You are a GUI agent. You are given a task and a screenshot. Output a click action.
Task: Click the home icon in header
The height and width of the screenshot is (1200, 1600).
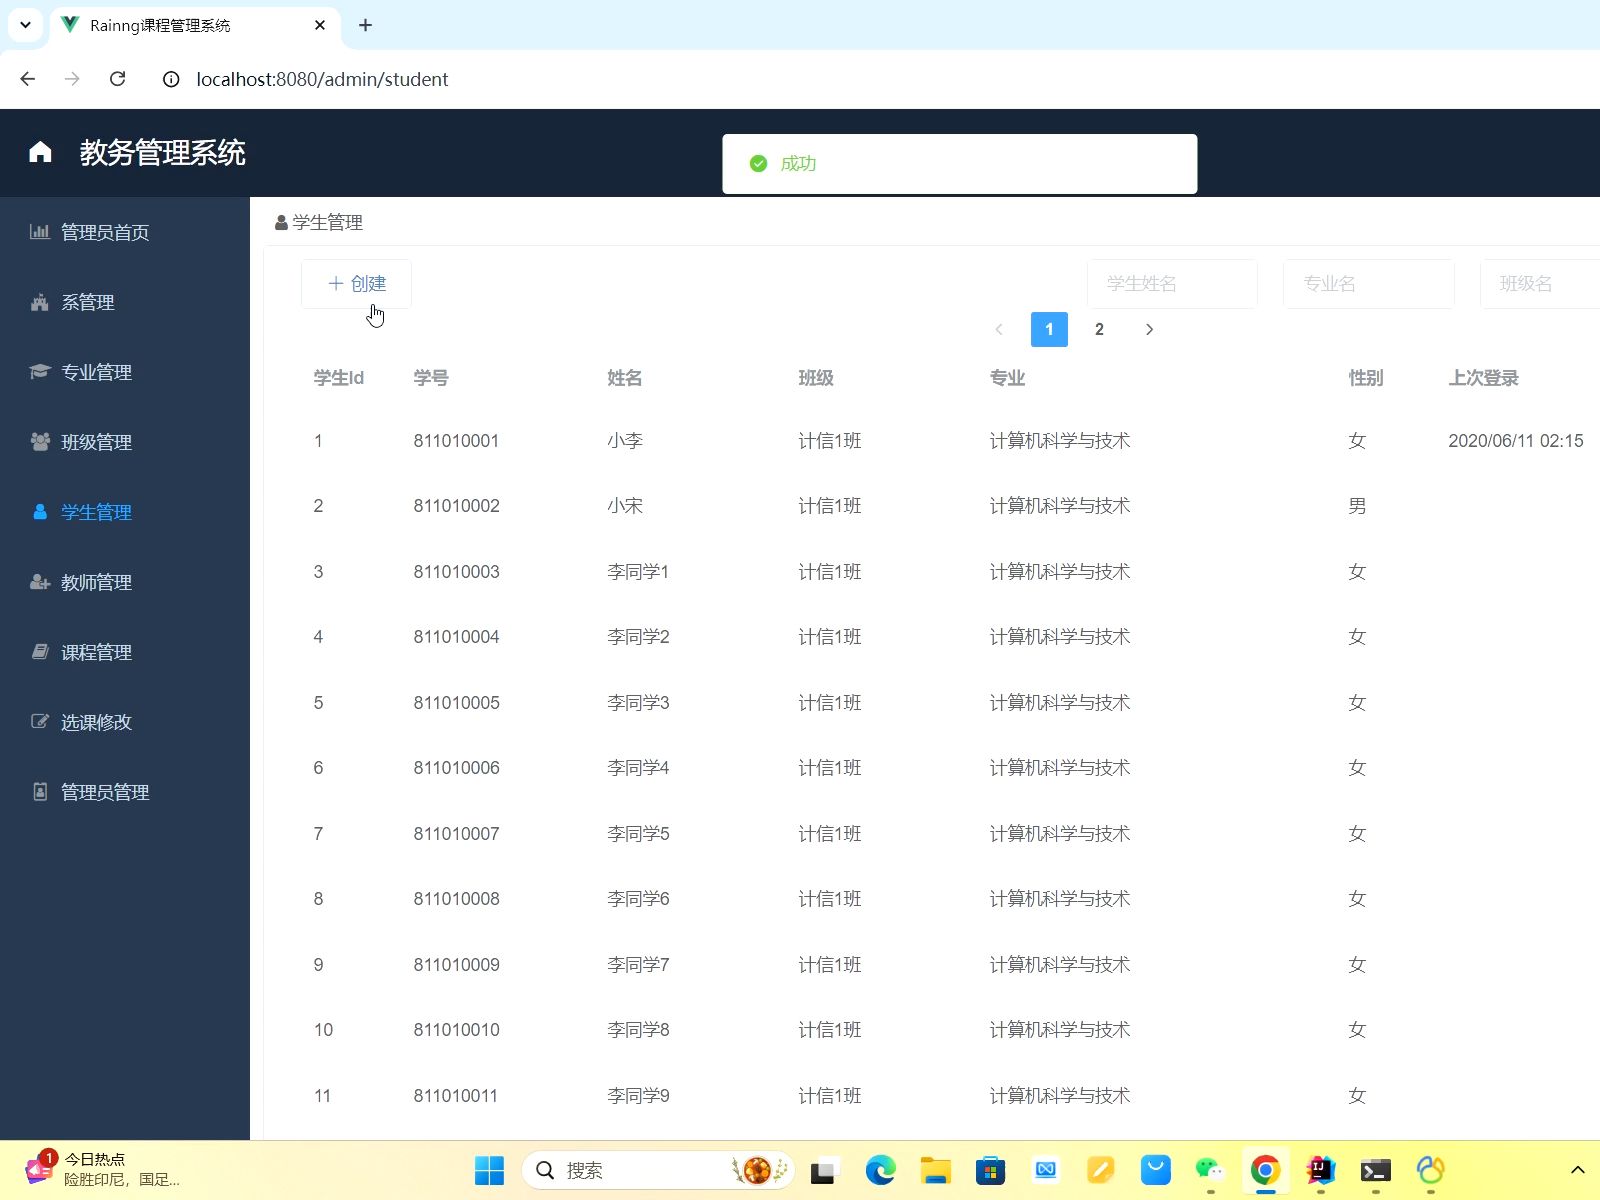[x=40, y=152]
